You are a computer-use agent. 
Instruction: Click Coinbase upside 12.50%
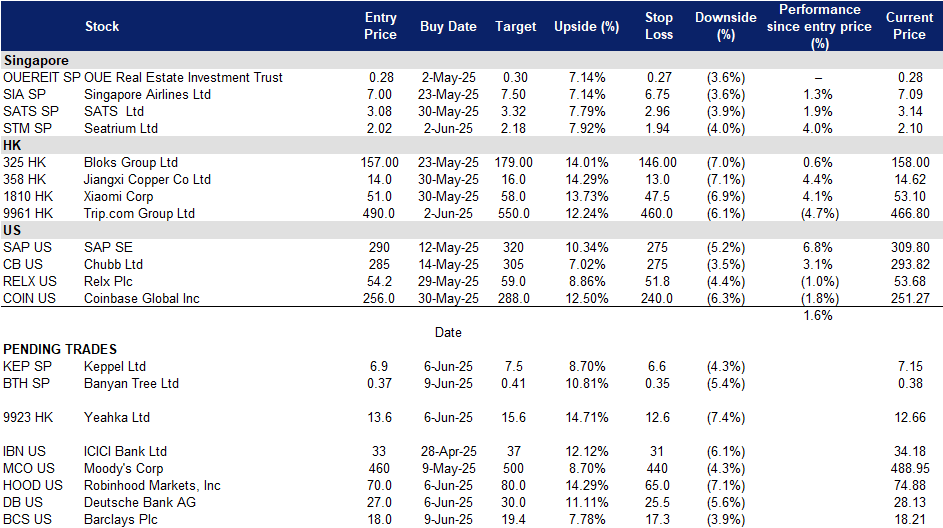[586, 298]
